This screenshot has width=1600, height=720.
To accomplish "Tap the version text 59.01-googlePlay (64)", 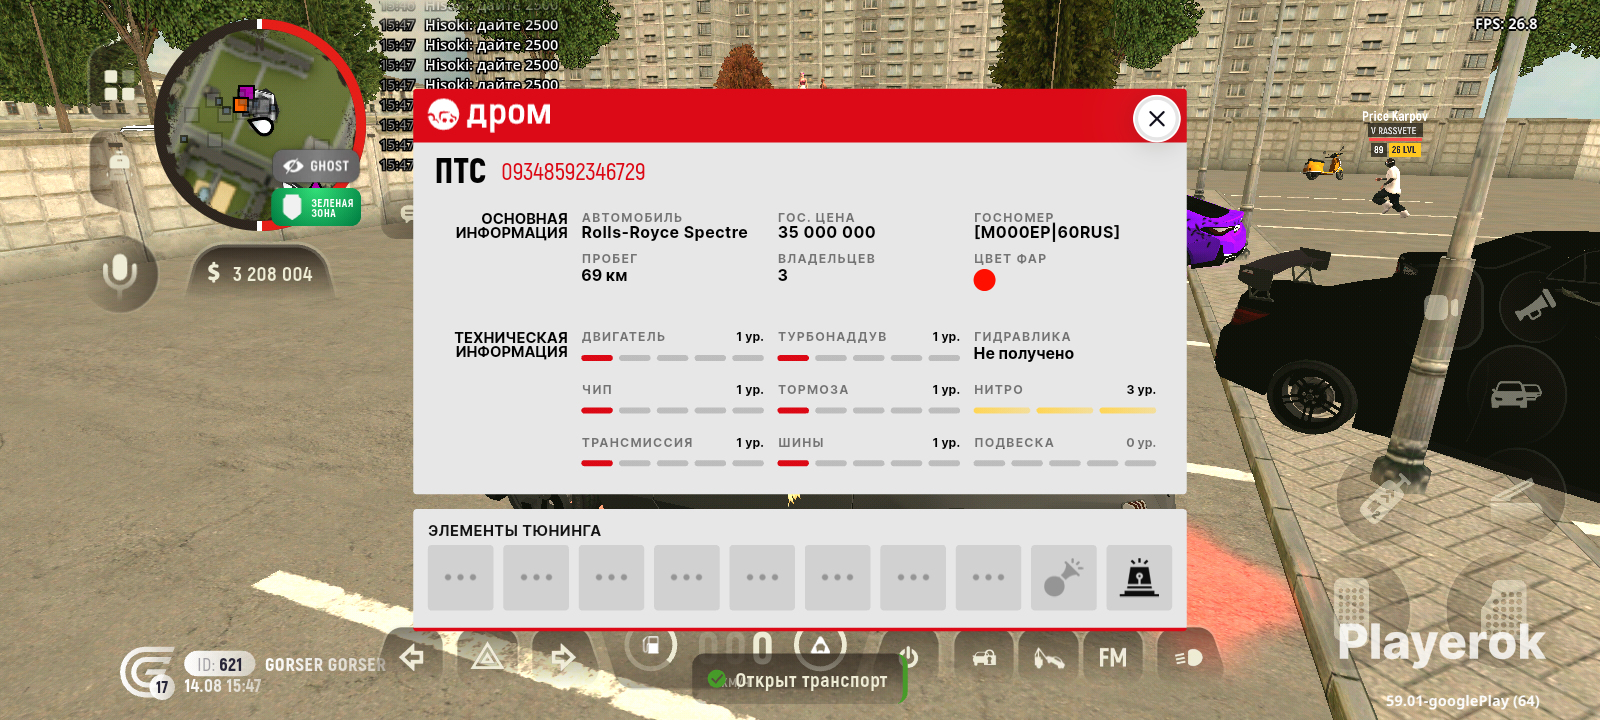I will [x=1462, y=701].
